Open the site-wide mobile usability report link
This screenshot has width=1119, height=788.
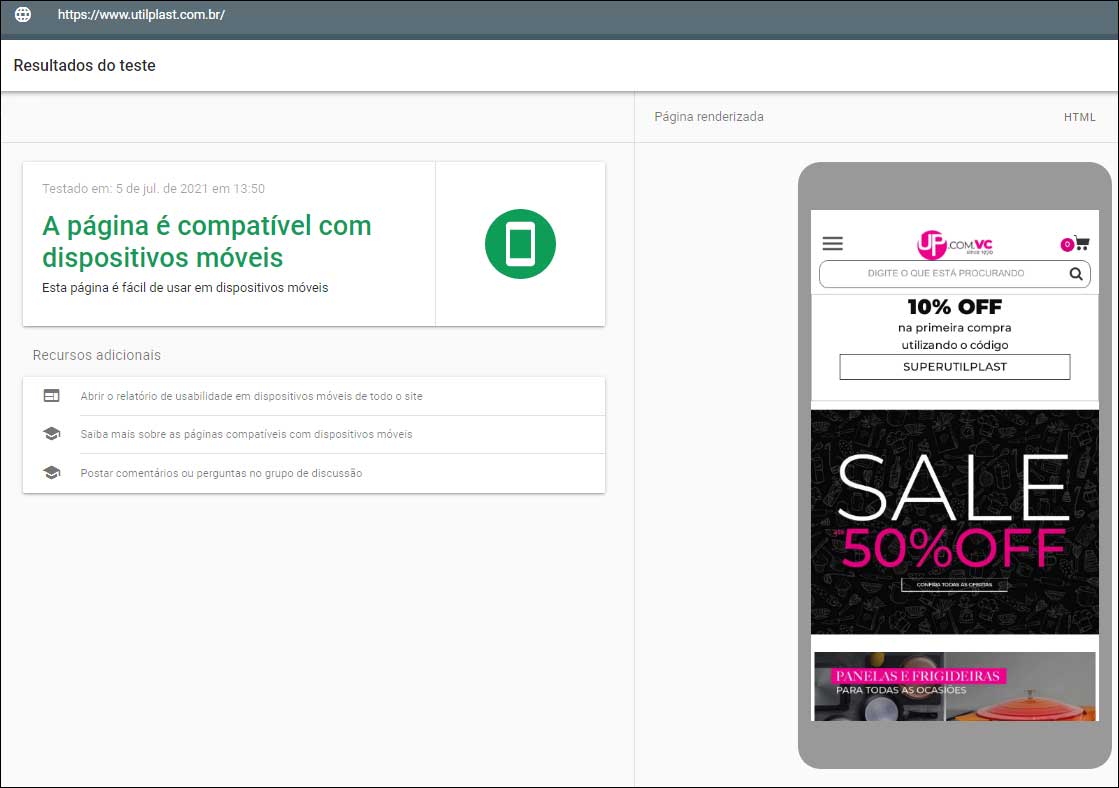pos(251,396)
